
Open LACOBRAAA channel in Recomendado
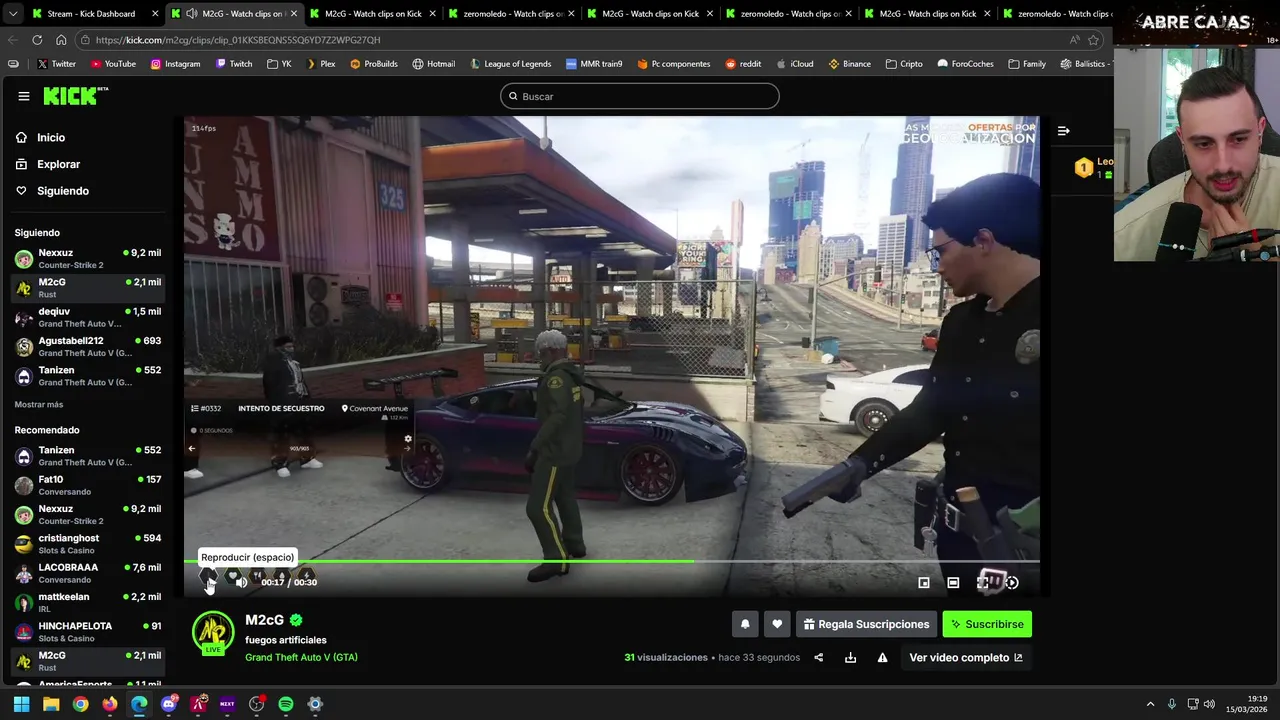point(88,573)
